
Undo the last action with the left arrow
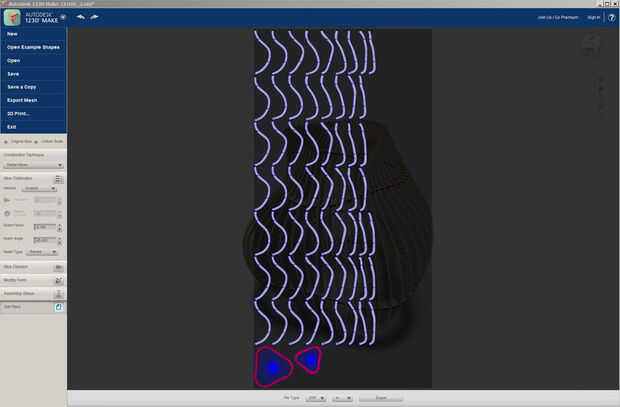pyautogui.click(x=81, y=17)
